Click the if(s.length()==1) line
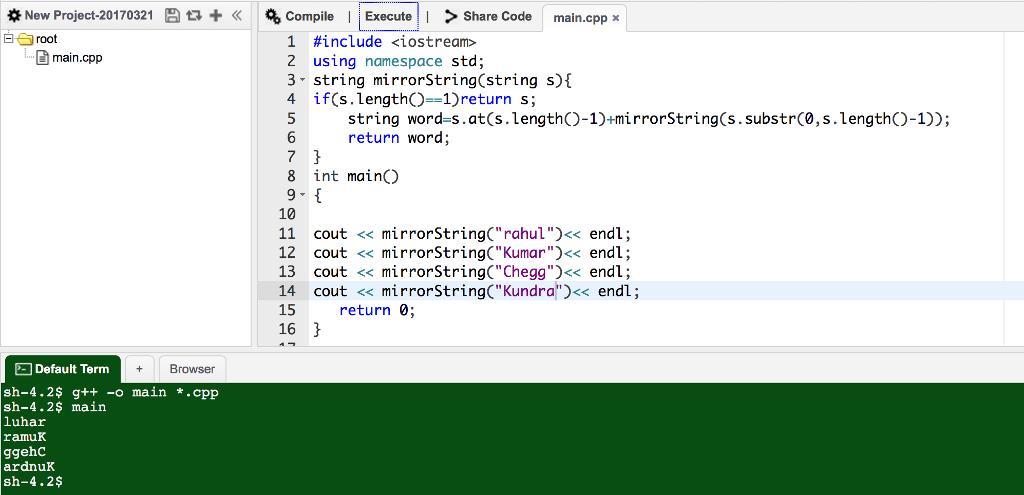Screen dimensions: 1024x495 tap(424, 100)
